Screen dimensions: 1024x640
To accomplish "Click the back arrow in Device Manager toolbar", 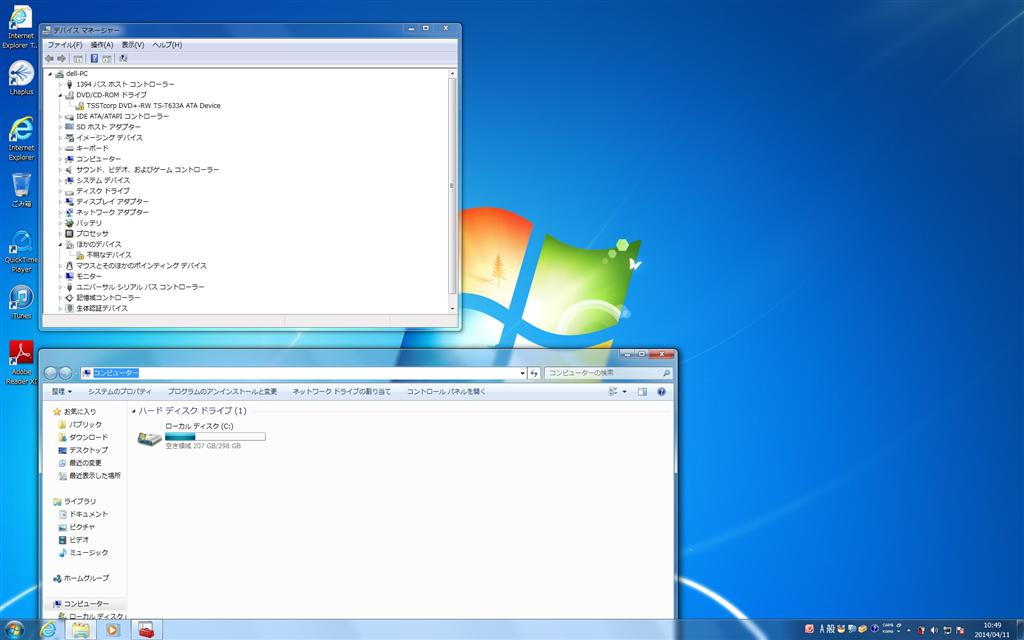I will 49,58.
